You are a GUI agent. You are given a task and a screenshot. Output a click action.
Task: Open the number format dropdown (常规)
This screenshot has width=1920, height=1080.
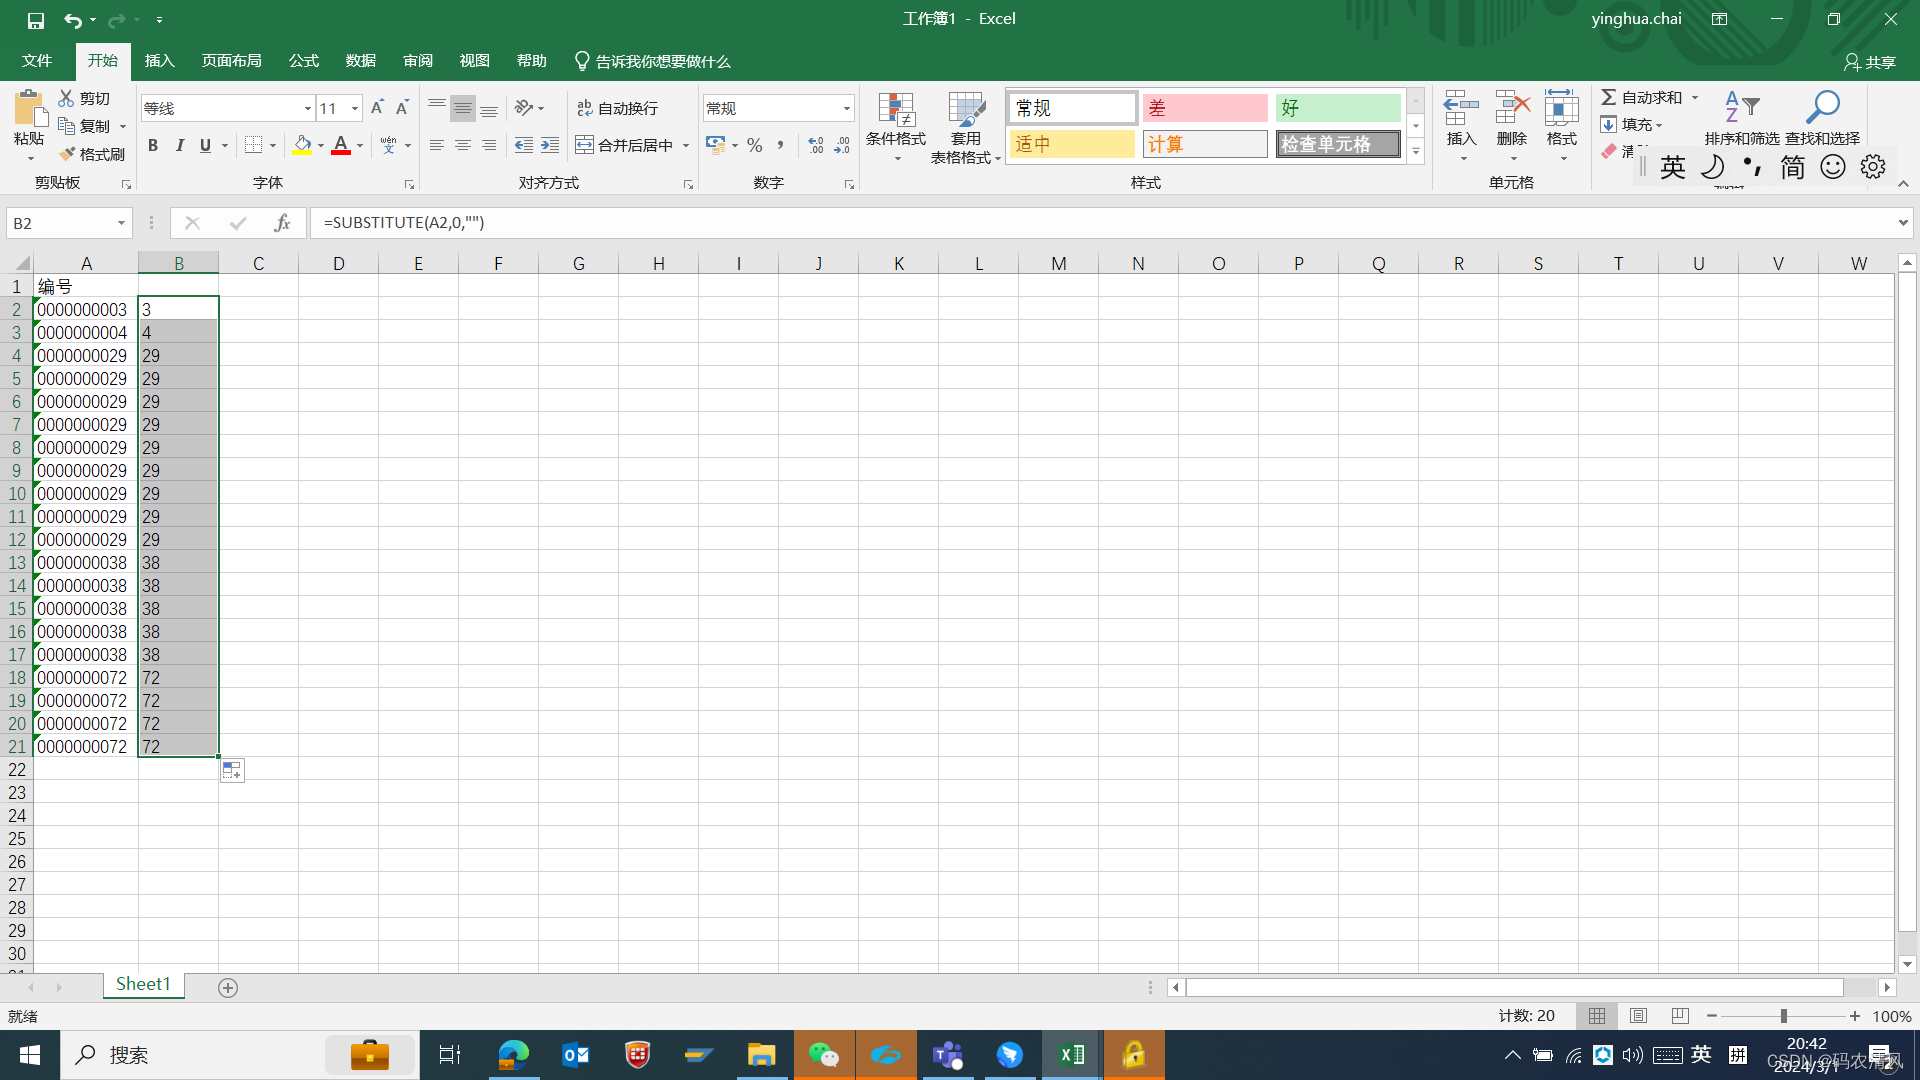(x=846, y=108)
